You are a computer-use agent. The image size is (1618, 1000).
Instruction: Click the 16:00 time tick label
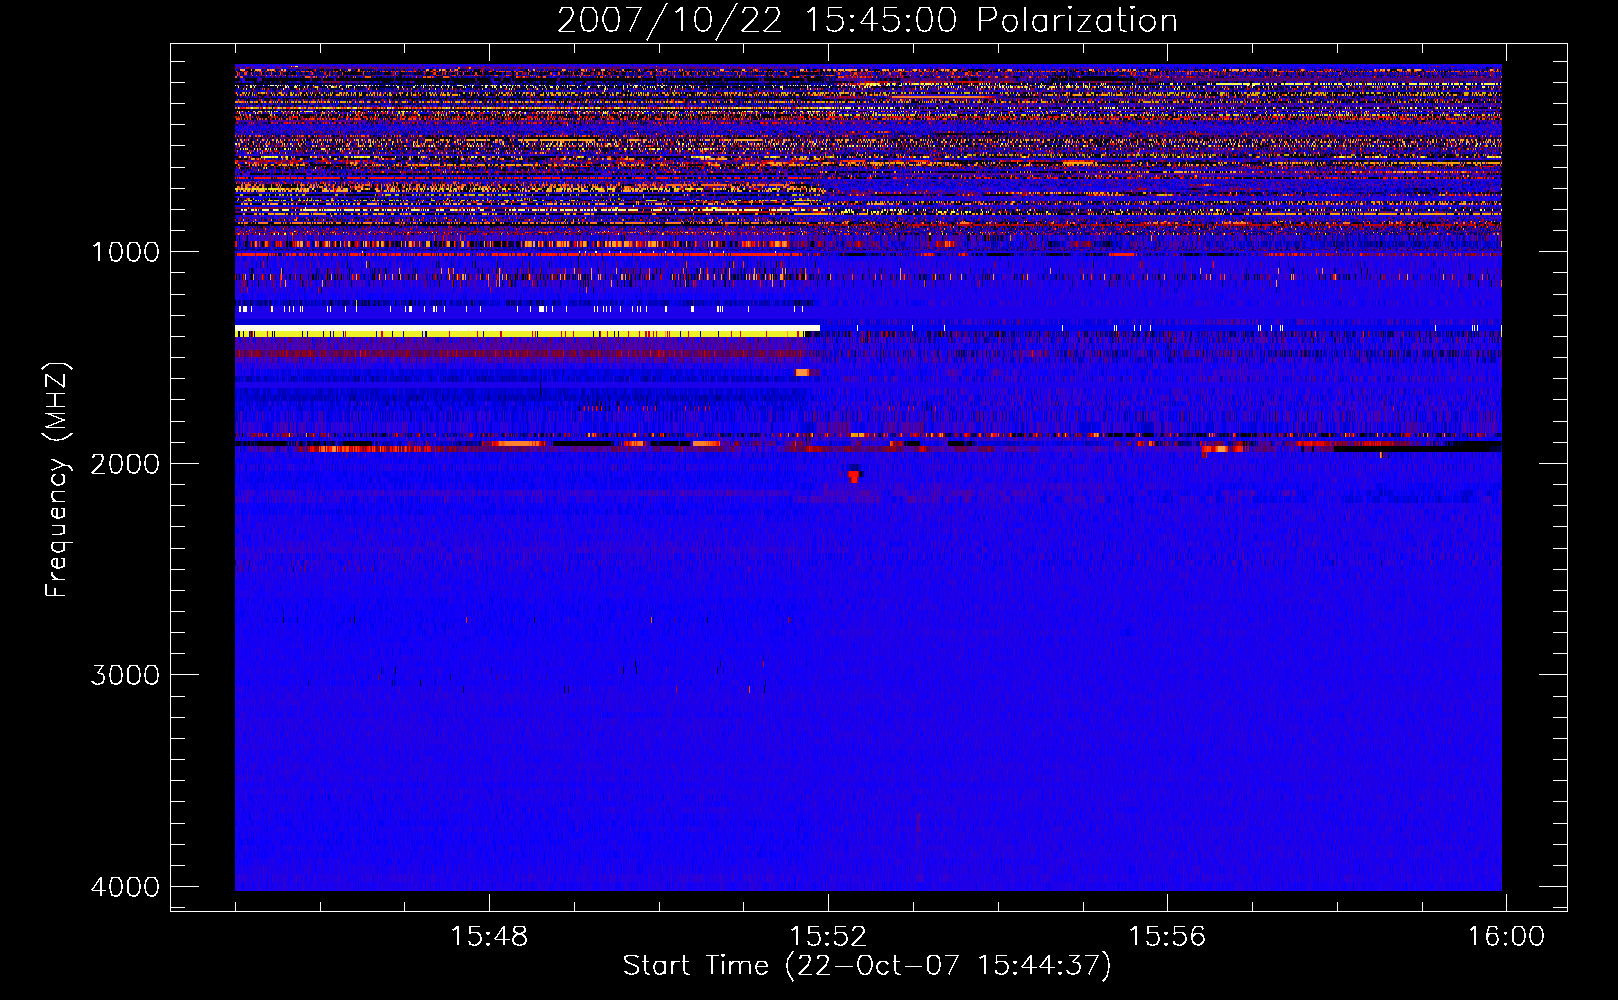(x=1506, y=937)
